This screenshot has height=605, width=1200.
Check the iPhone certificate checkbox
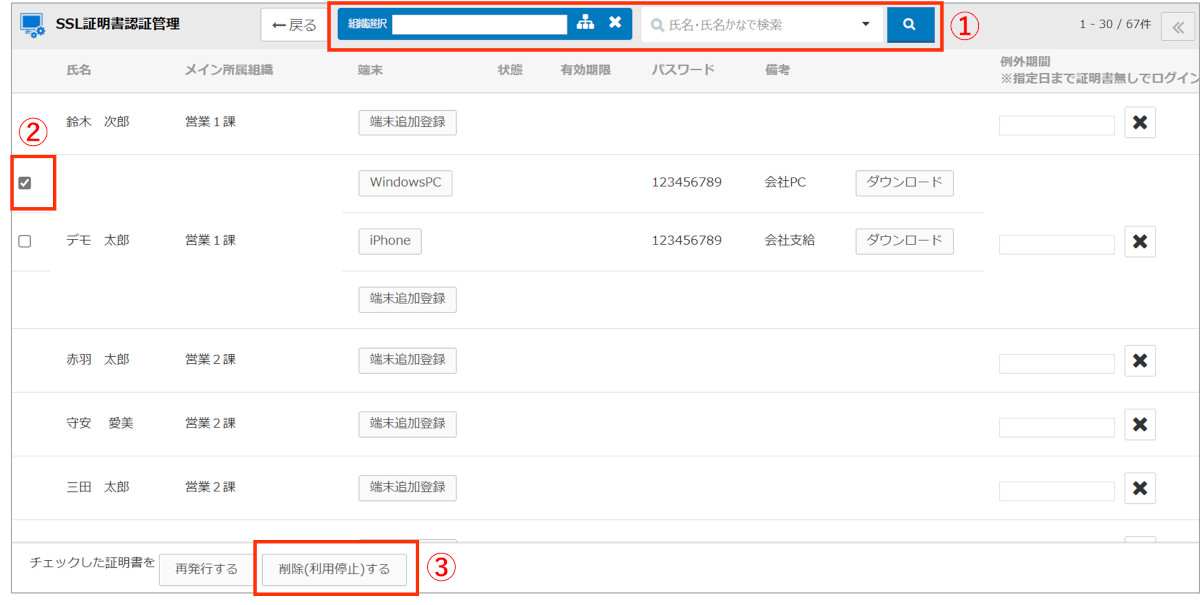[25, 241]
